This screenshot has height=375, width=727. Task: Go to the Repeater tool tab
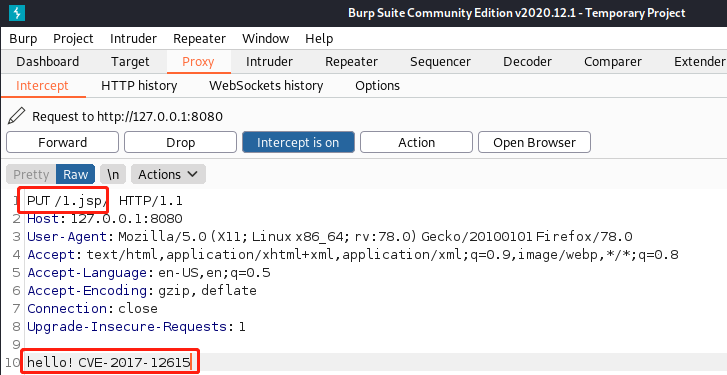351,62
